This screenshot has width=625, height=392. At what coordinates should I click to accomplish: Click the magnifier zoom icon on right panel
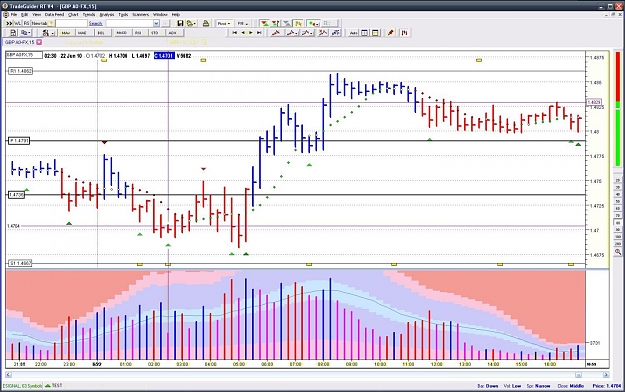[x=618, y=252]
